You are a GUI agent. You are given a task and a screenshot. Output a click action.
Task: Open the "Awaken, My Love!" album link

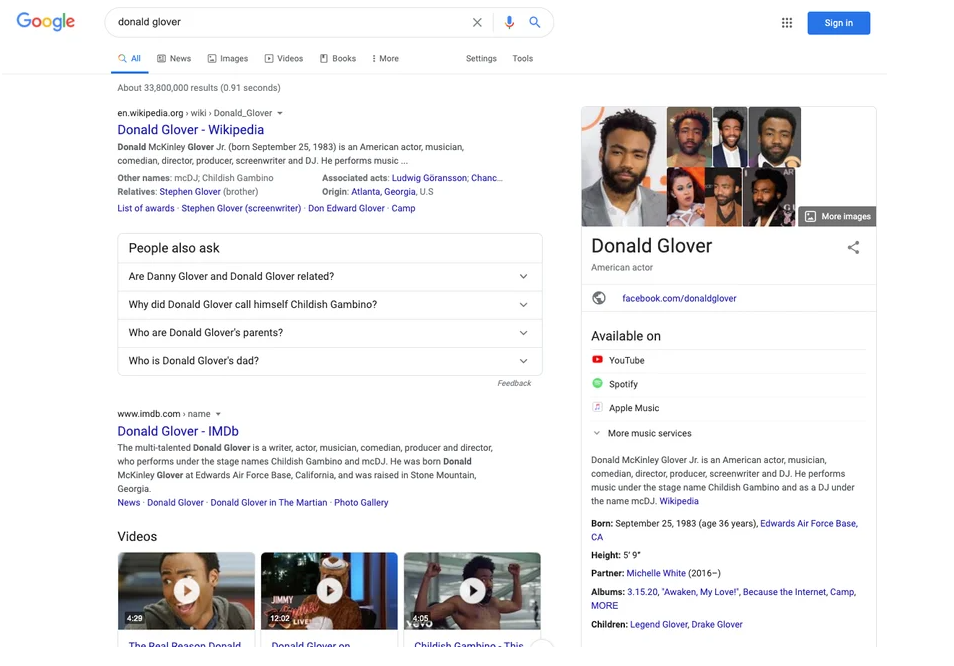point(700,592)
